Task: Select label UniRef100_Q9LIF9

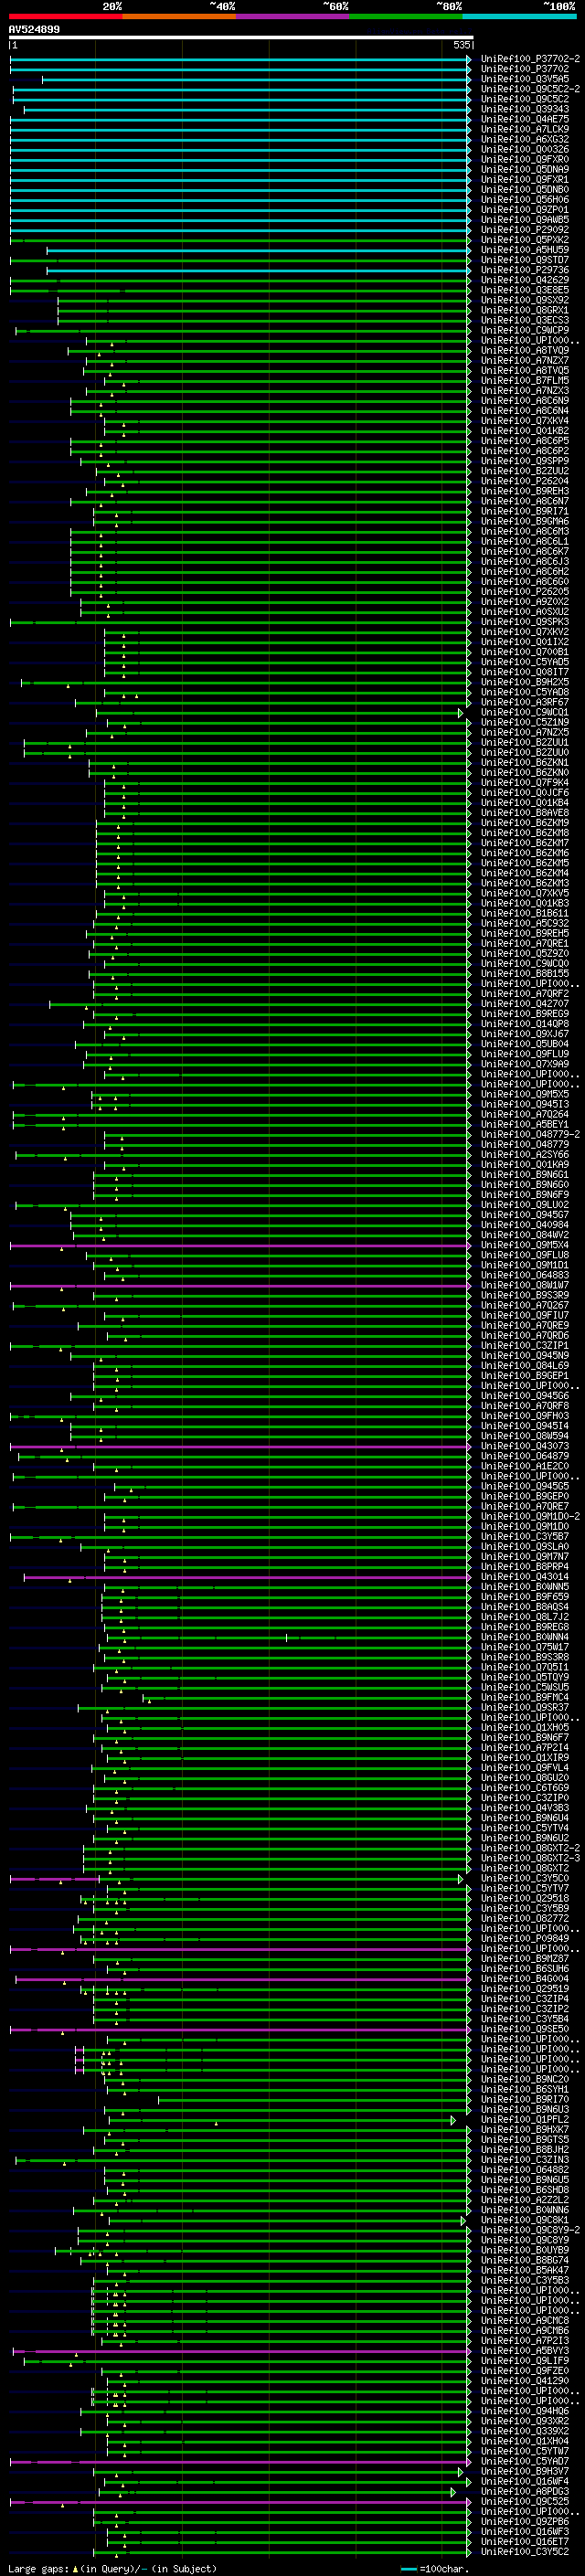Action: [x=525, y=2361]
